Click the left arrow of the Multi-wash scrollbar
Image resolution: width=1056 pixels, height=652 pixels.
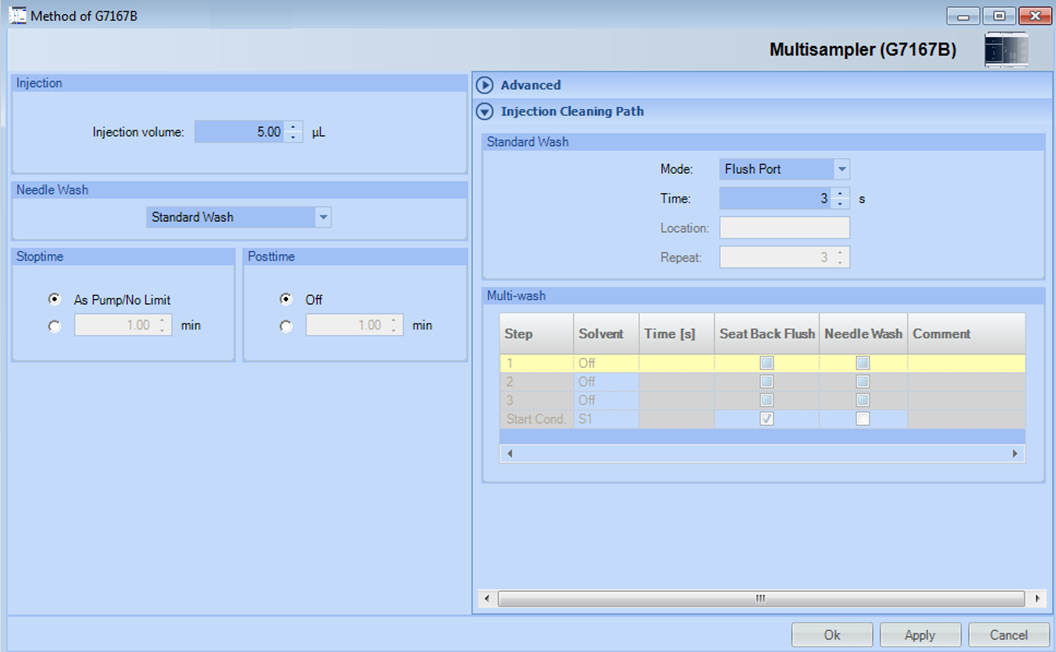point(509,453)
